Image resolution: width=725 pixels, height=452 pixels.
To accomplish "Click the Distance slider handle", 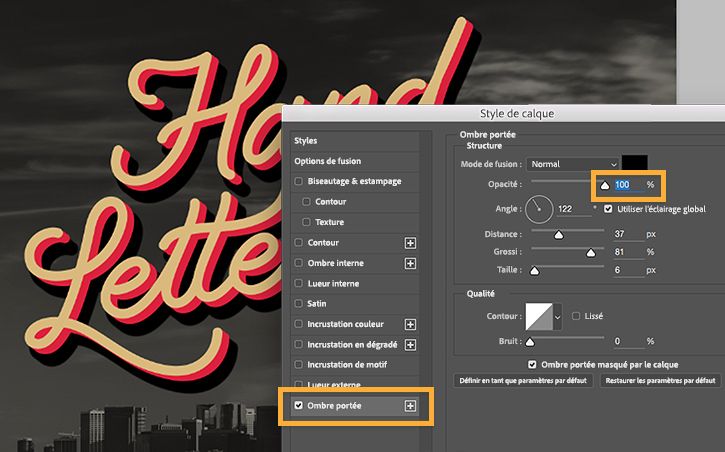I will pos(559,235).
